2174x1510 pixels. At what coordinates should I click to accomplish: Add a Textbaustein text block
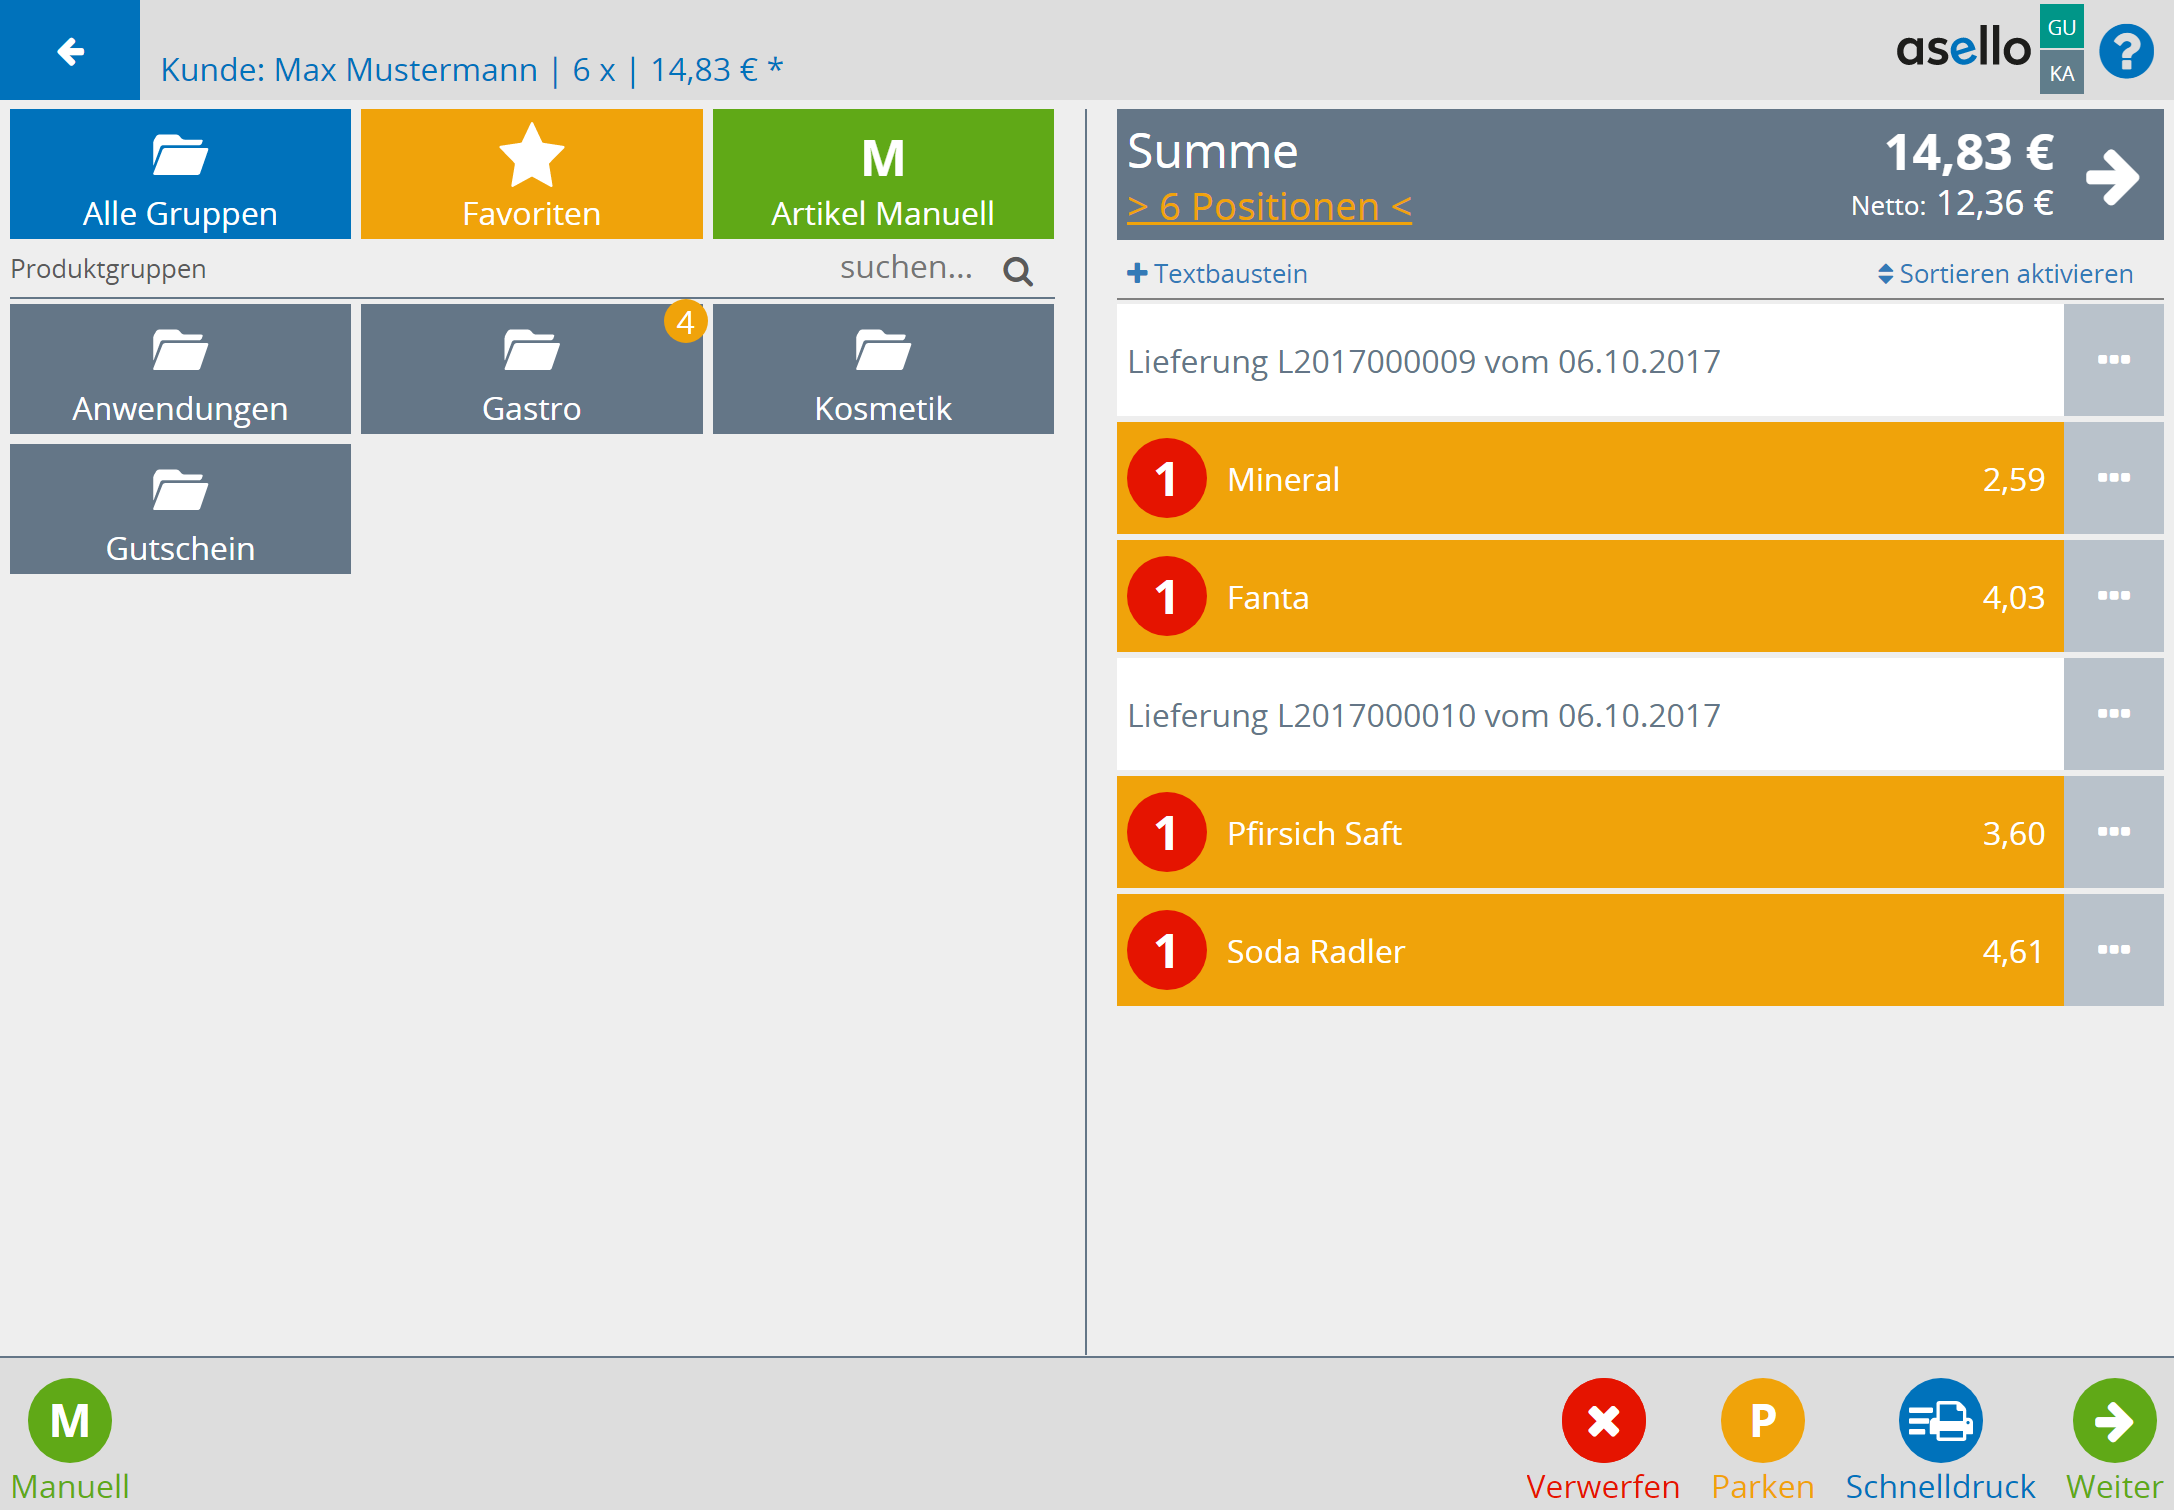pos(1217,274)
